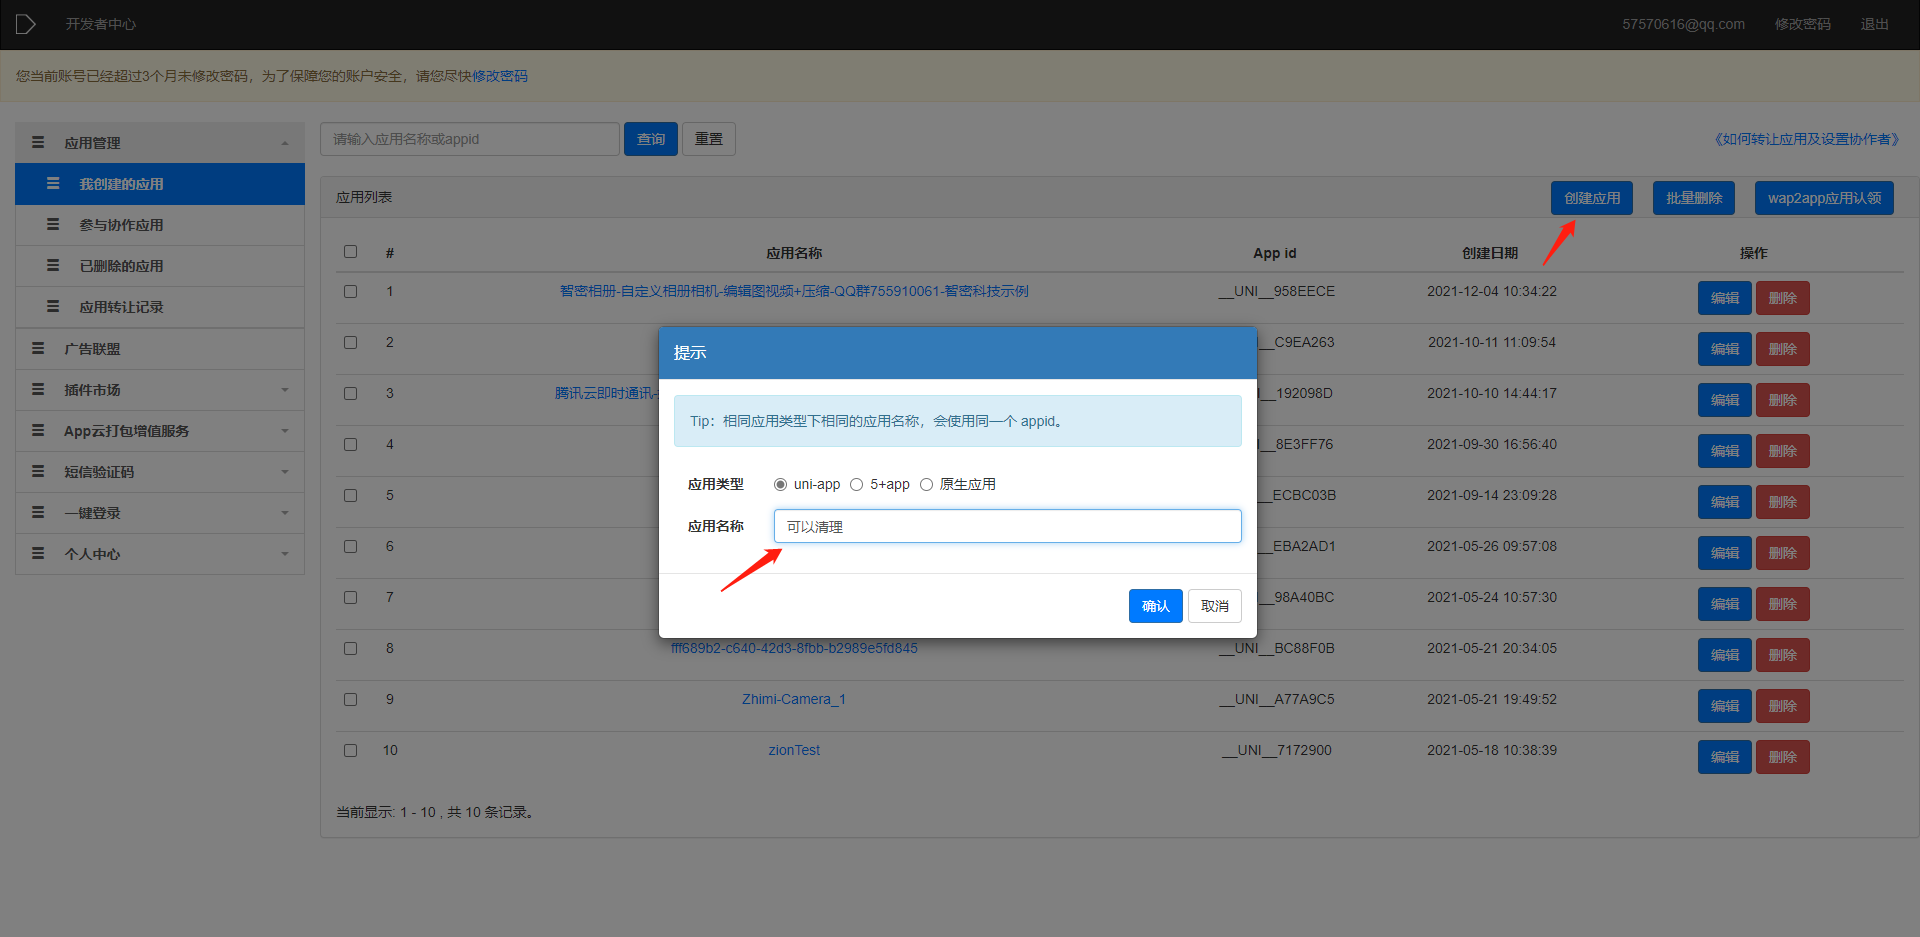Open 广告联盟 menu item

[x=160, y=349]
